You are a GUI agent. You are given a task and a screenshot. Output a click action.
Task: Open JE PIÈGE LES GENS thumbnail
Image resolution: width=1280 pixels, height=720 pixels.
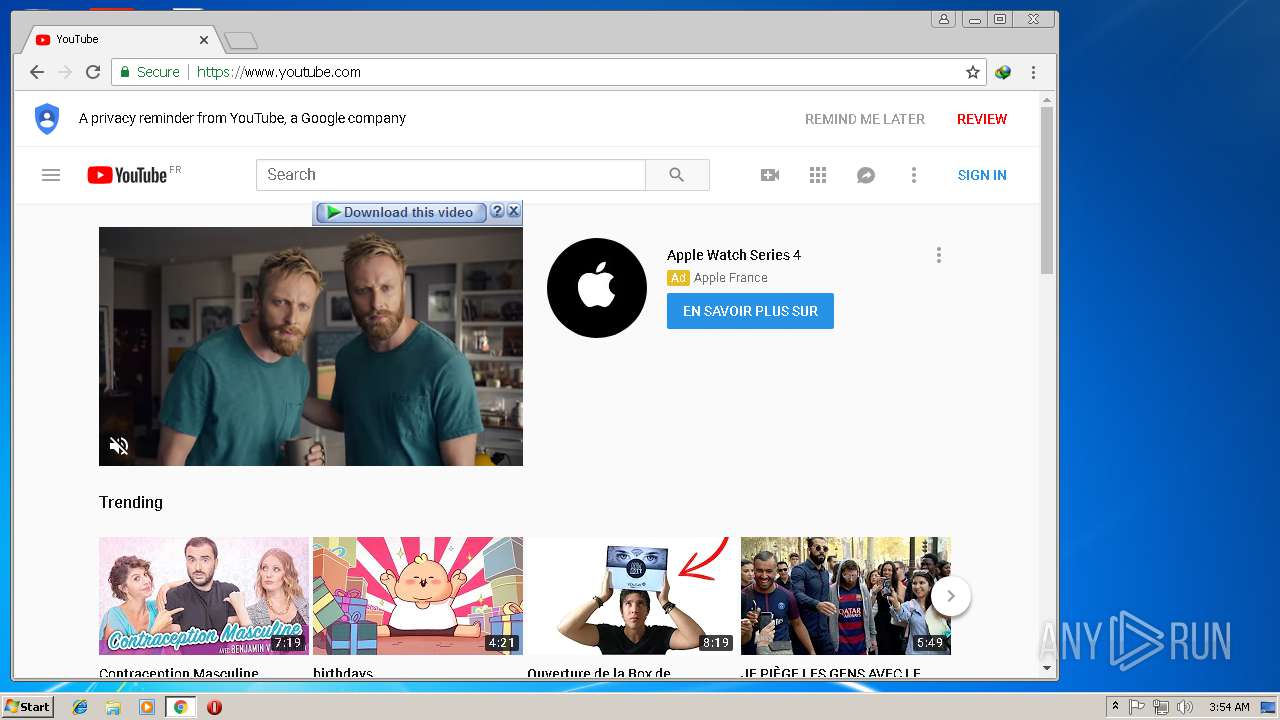click(x=846, y=596)
